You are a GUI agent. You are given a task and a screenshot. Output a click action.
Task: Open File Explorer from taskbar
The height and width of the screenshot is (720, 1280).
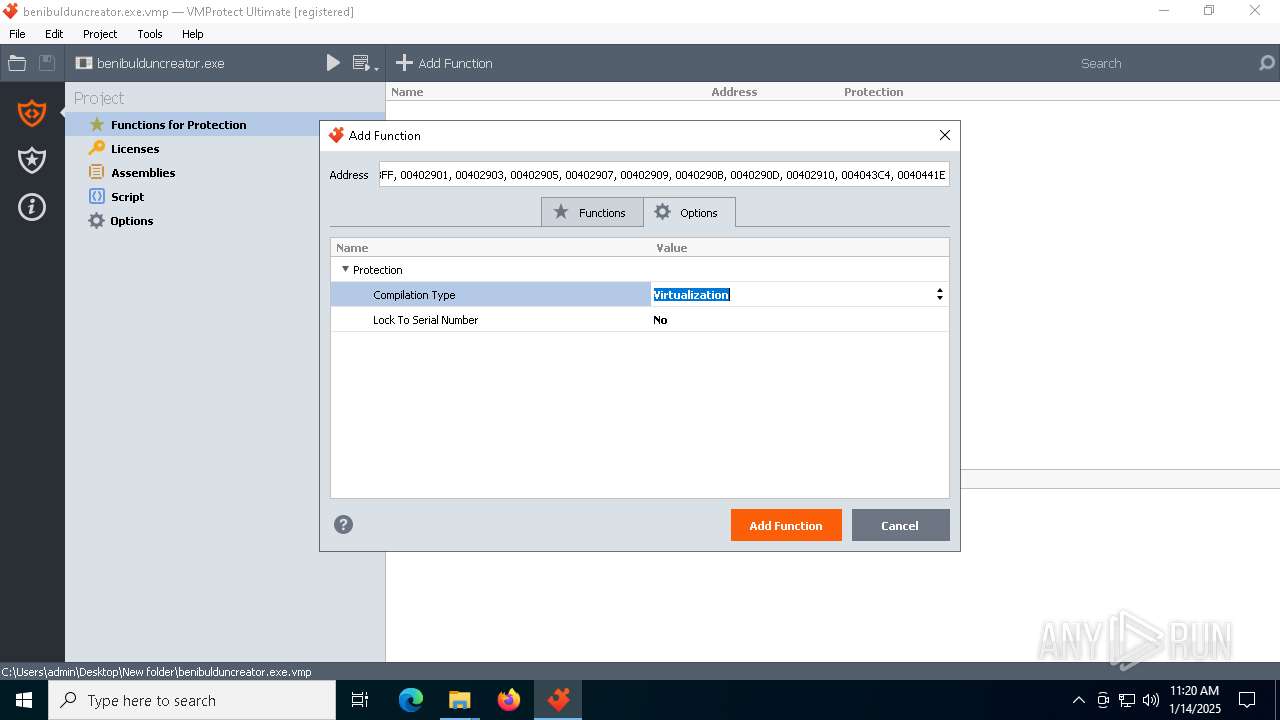pos(460,700)
